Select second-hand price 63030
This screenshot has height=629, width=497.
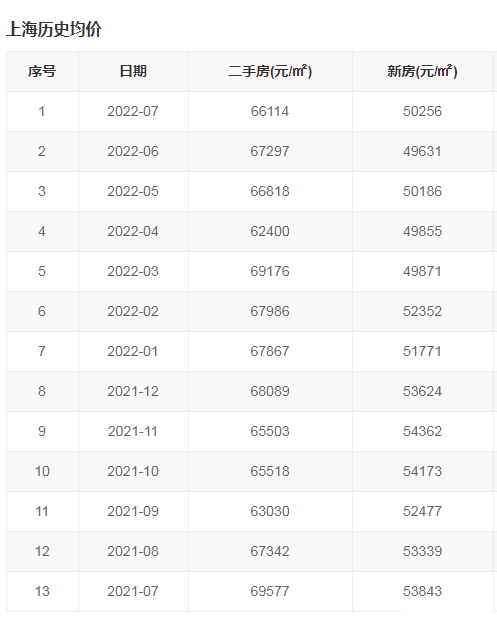[270, 511]
